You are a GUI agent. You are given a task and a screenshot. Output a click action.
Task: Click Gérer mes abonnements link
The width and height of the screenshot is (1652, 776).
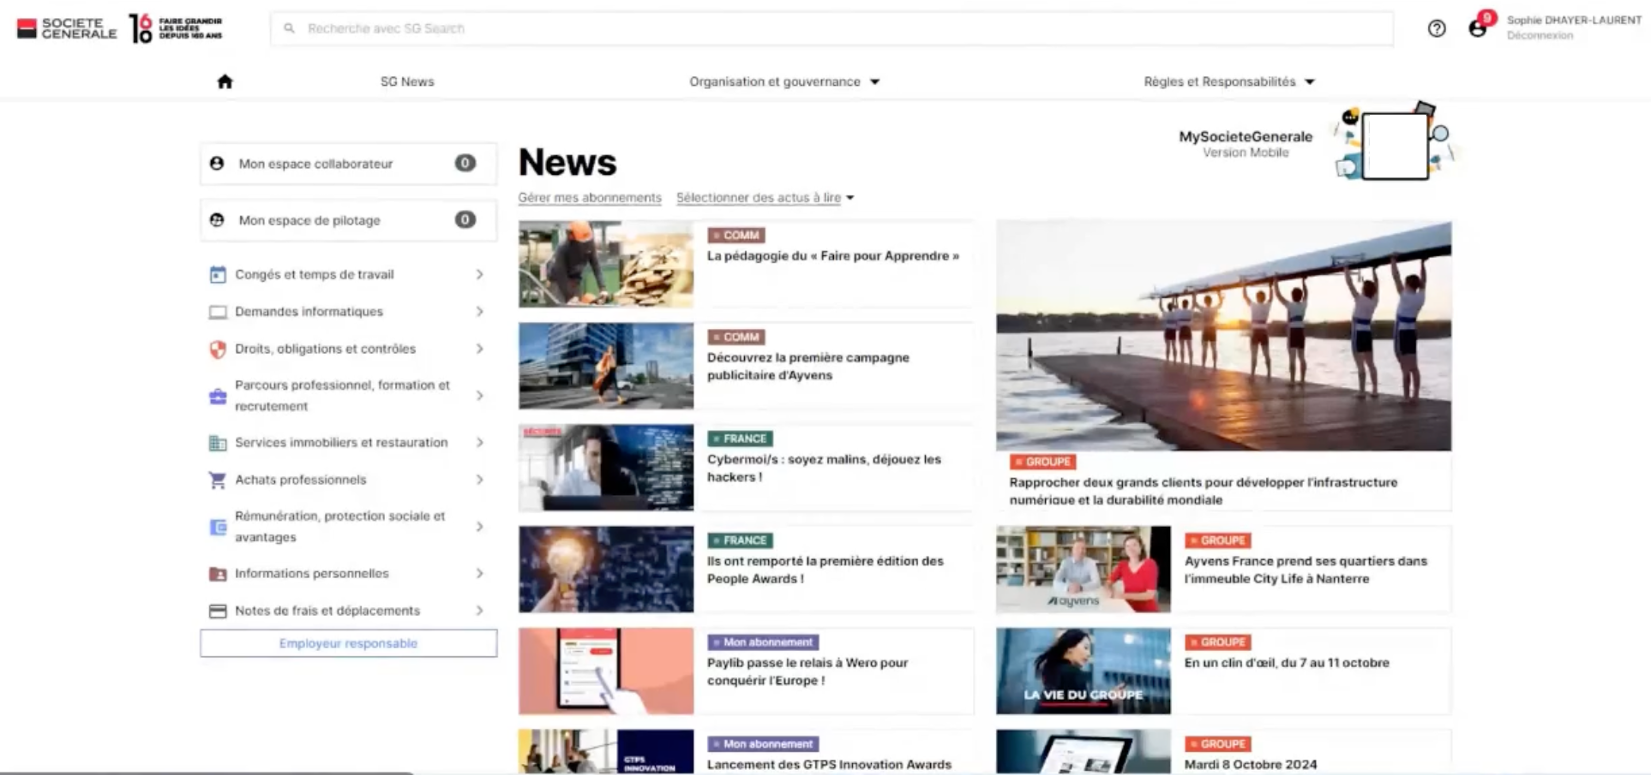(x=590, y=198)
